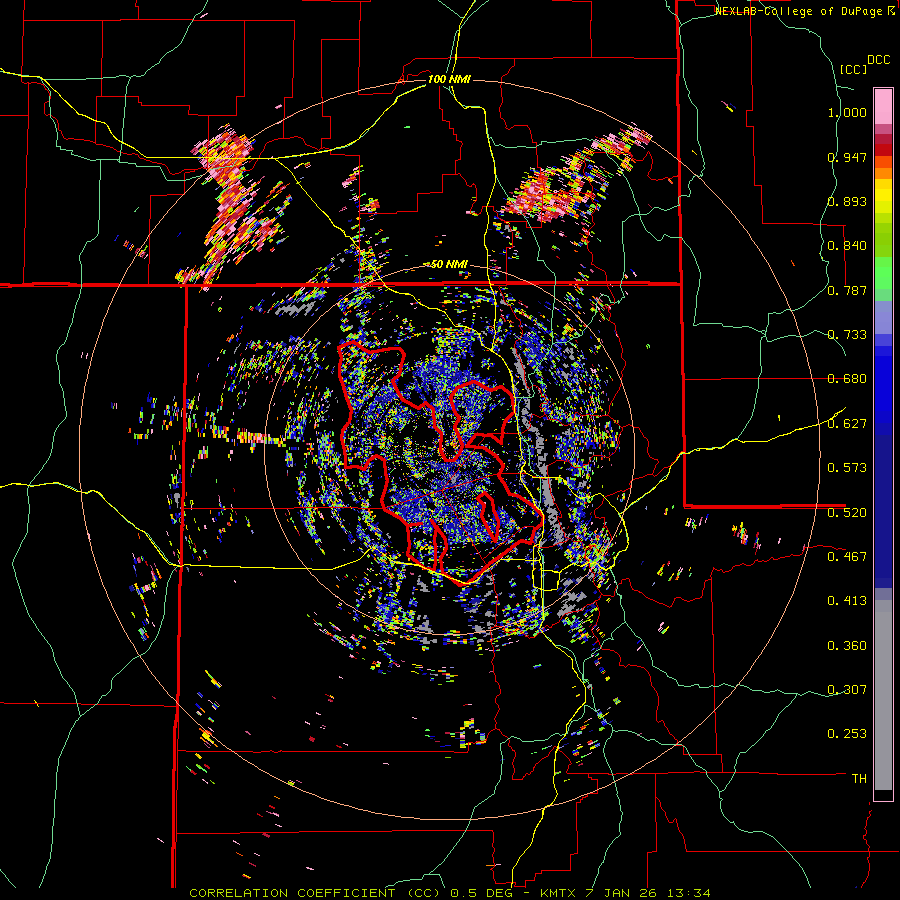This screenshot has width=900, height=900.
Task: Click the 0.680 legend value
Action: (847, 379)
